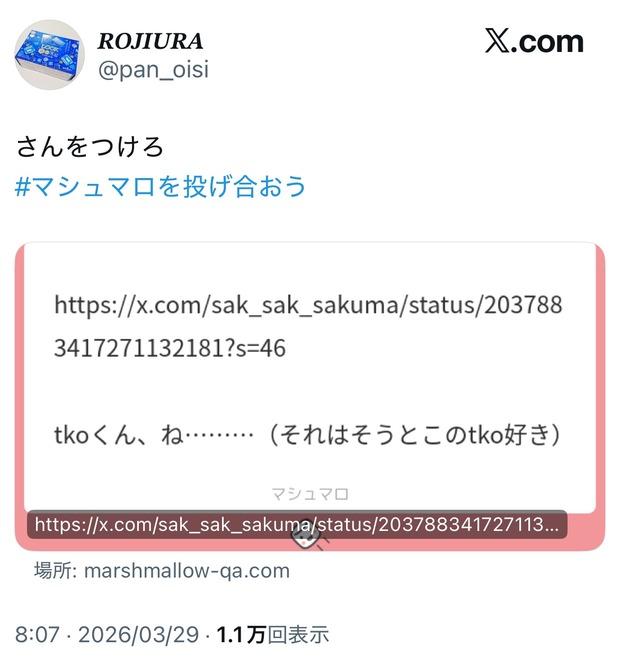Click the 8:07 timestamp
The width and height of the screenshot is (620, 665).
point(37,635)
